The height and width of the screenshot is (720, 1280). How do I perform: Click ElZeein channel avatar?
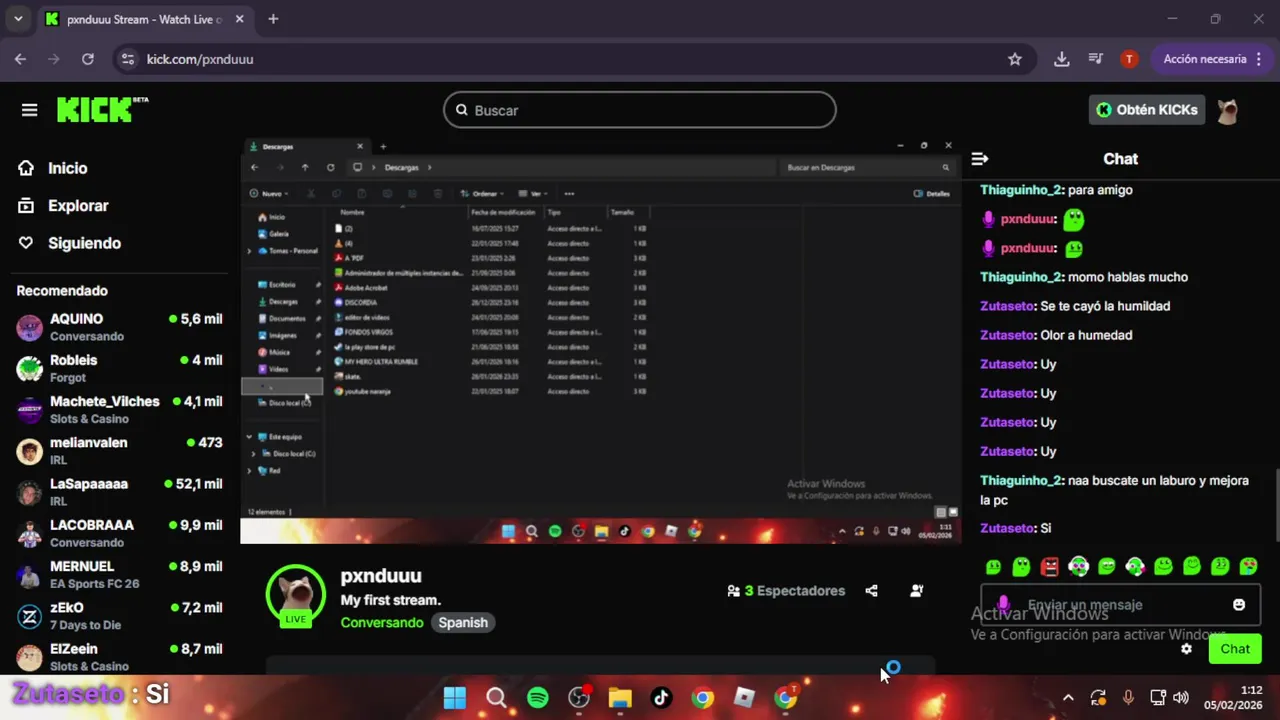[30, 657]
